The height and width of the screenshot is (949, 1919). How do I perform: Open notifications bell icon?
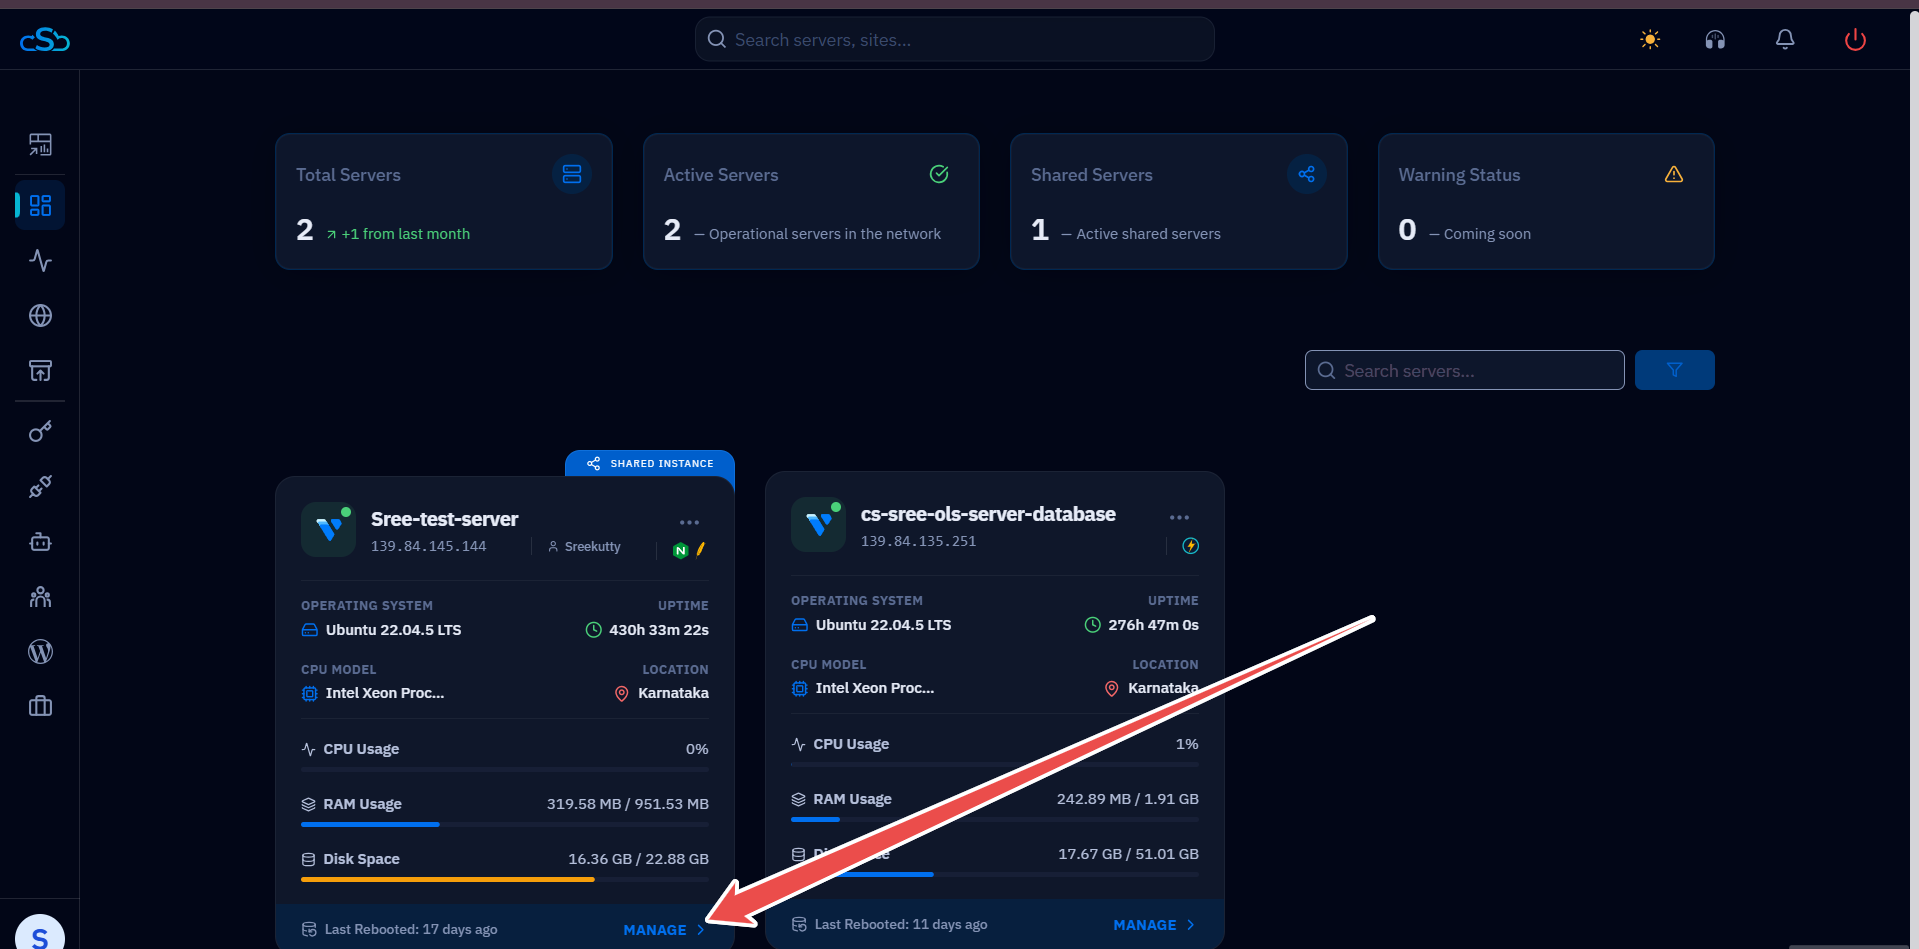pyautogui.click(x=1785, y=39)
